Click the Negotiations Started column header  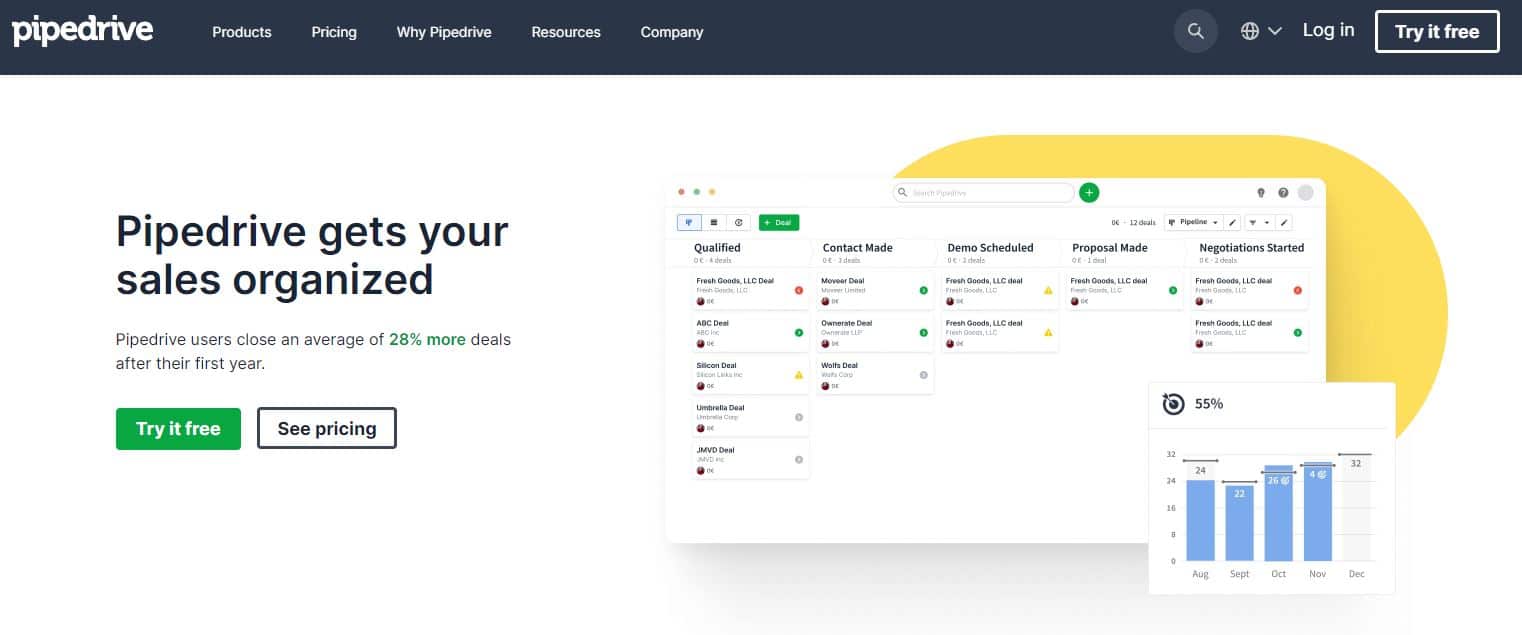[1251, 247]
